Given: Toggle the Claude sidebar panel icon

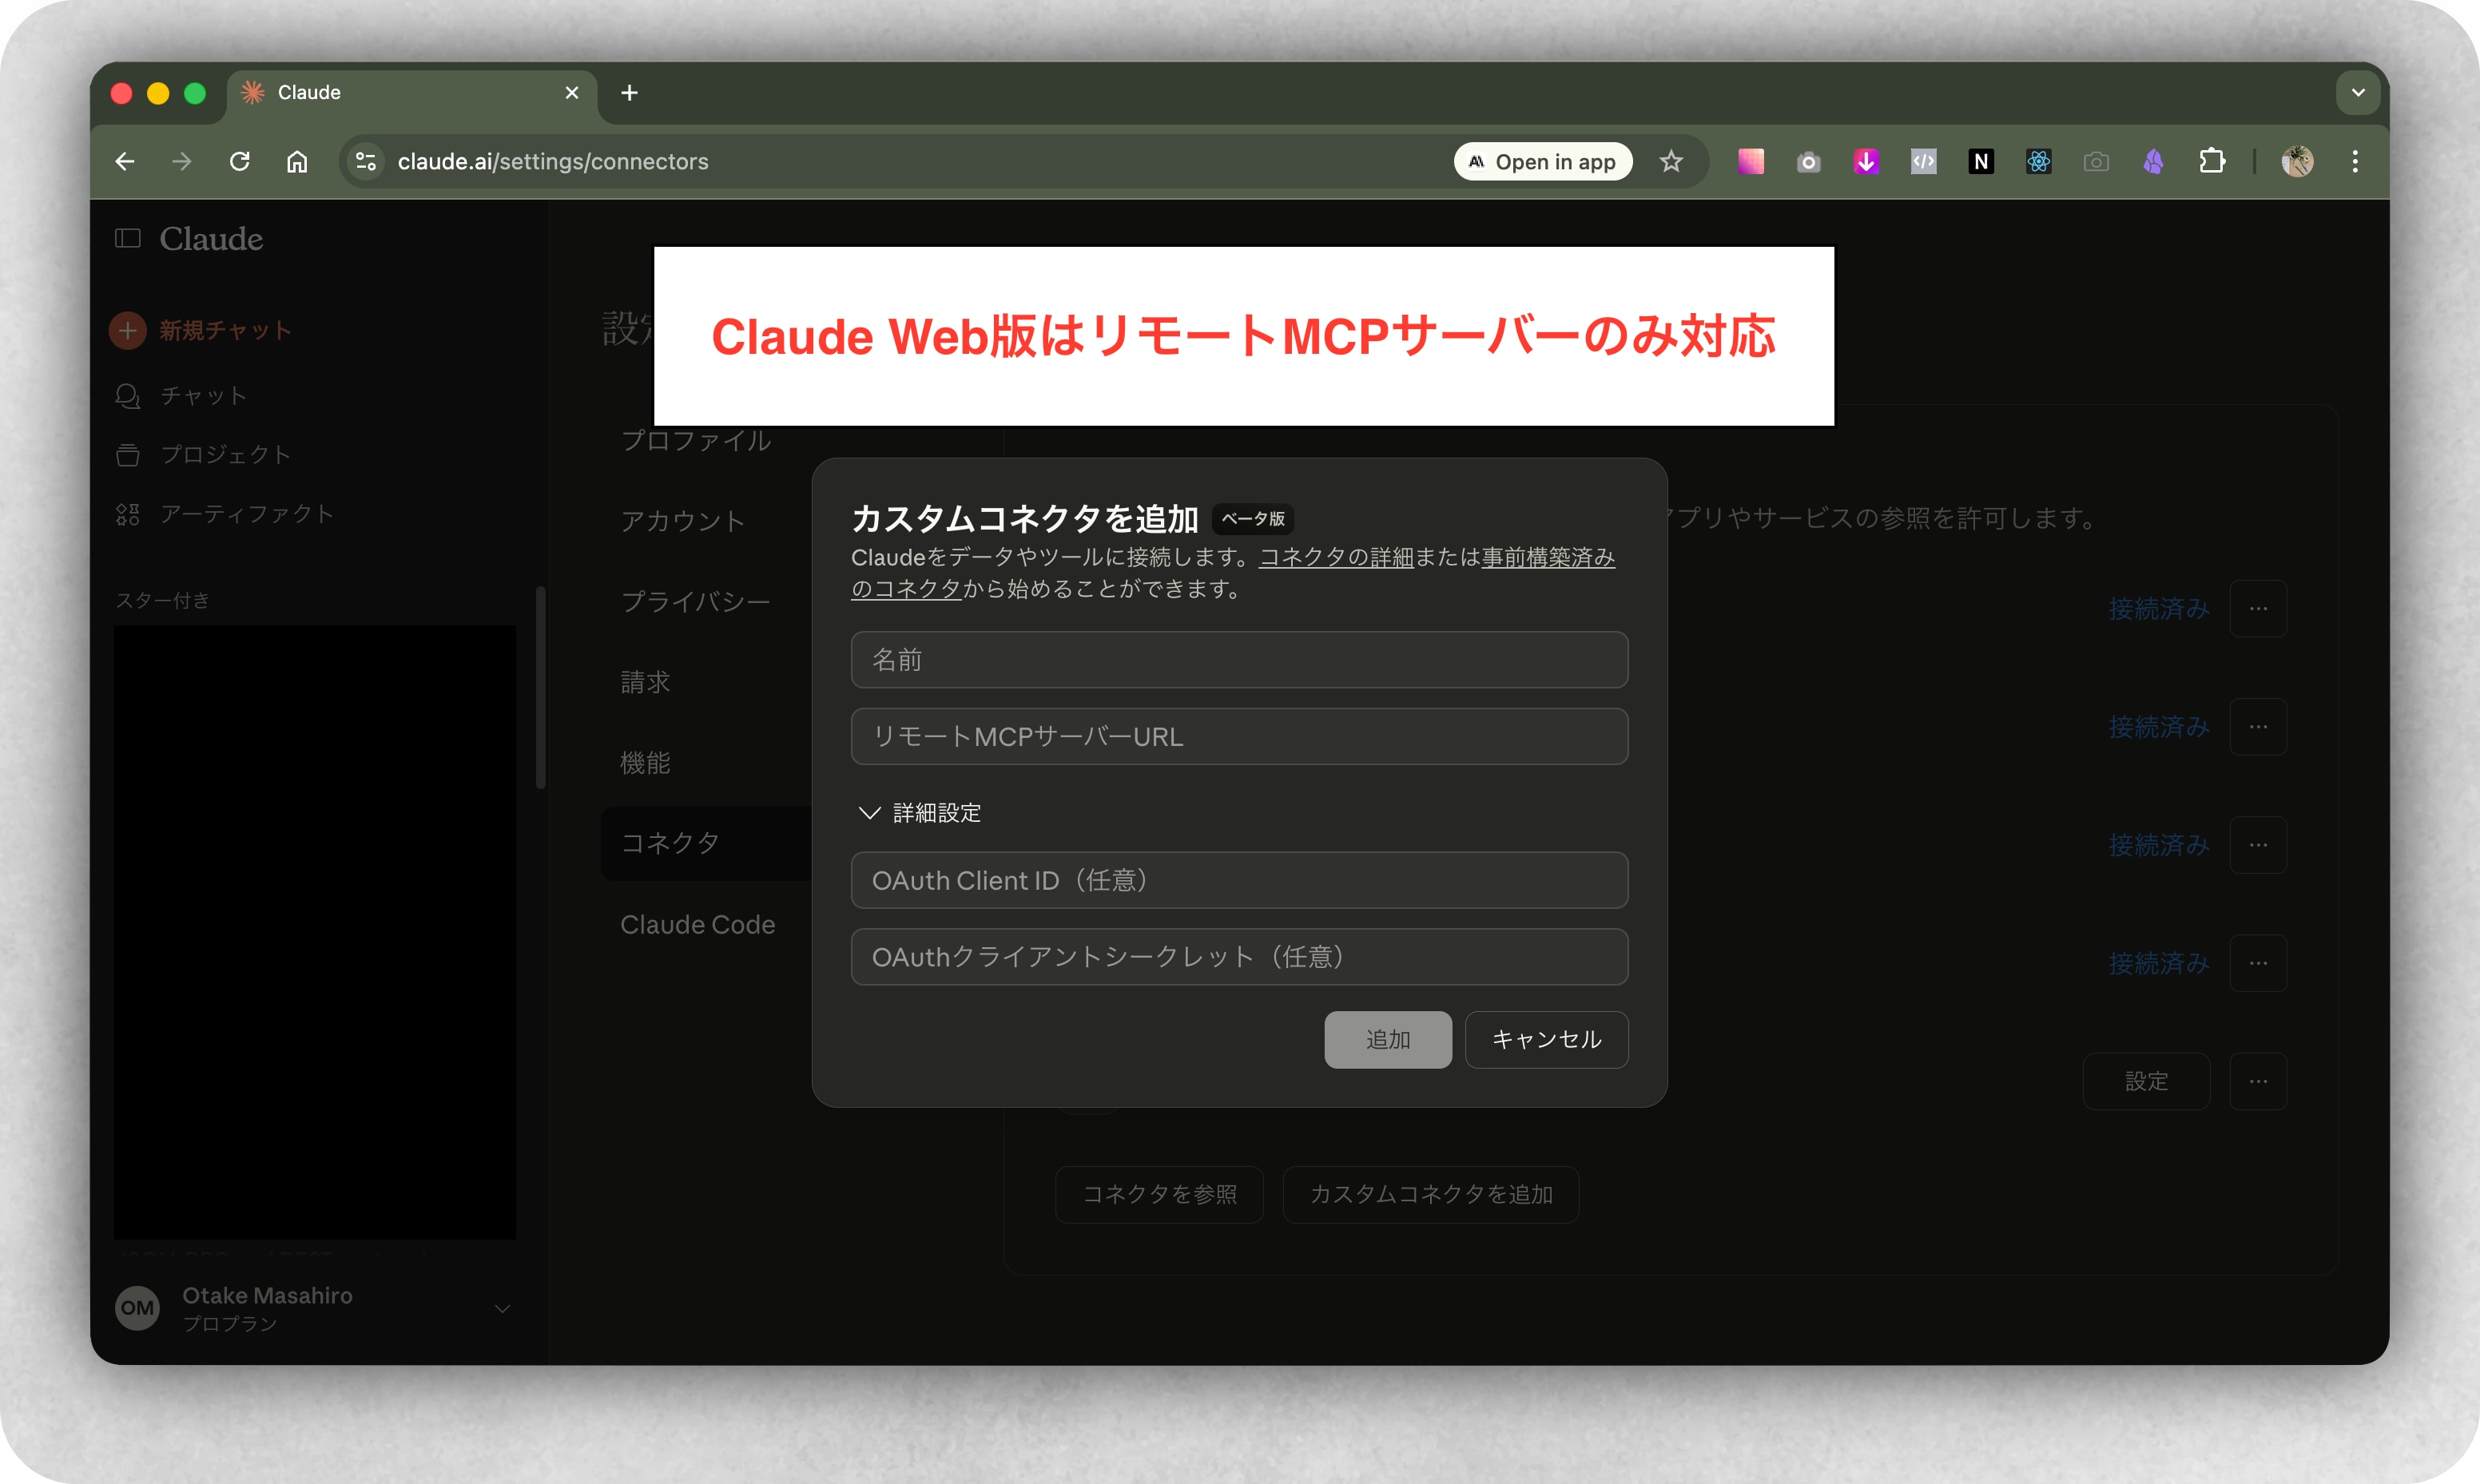Looking at the screenshot, I should tap(128, 238).
